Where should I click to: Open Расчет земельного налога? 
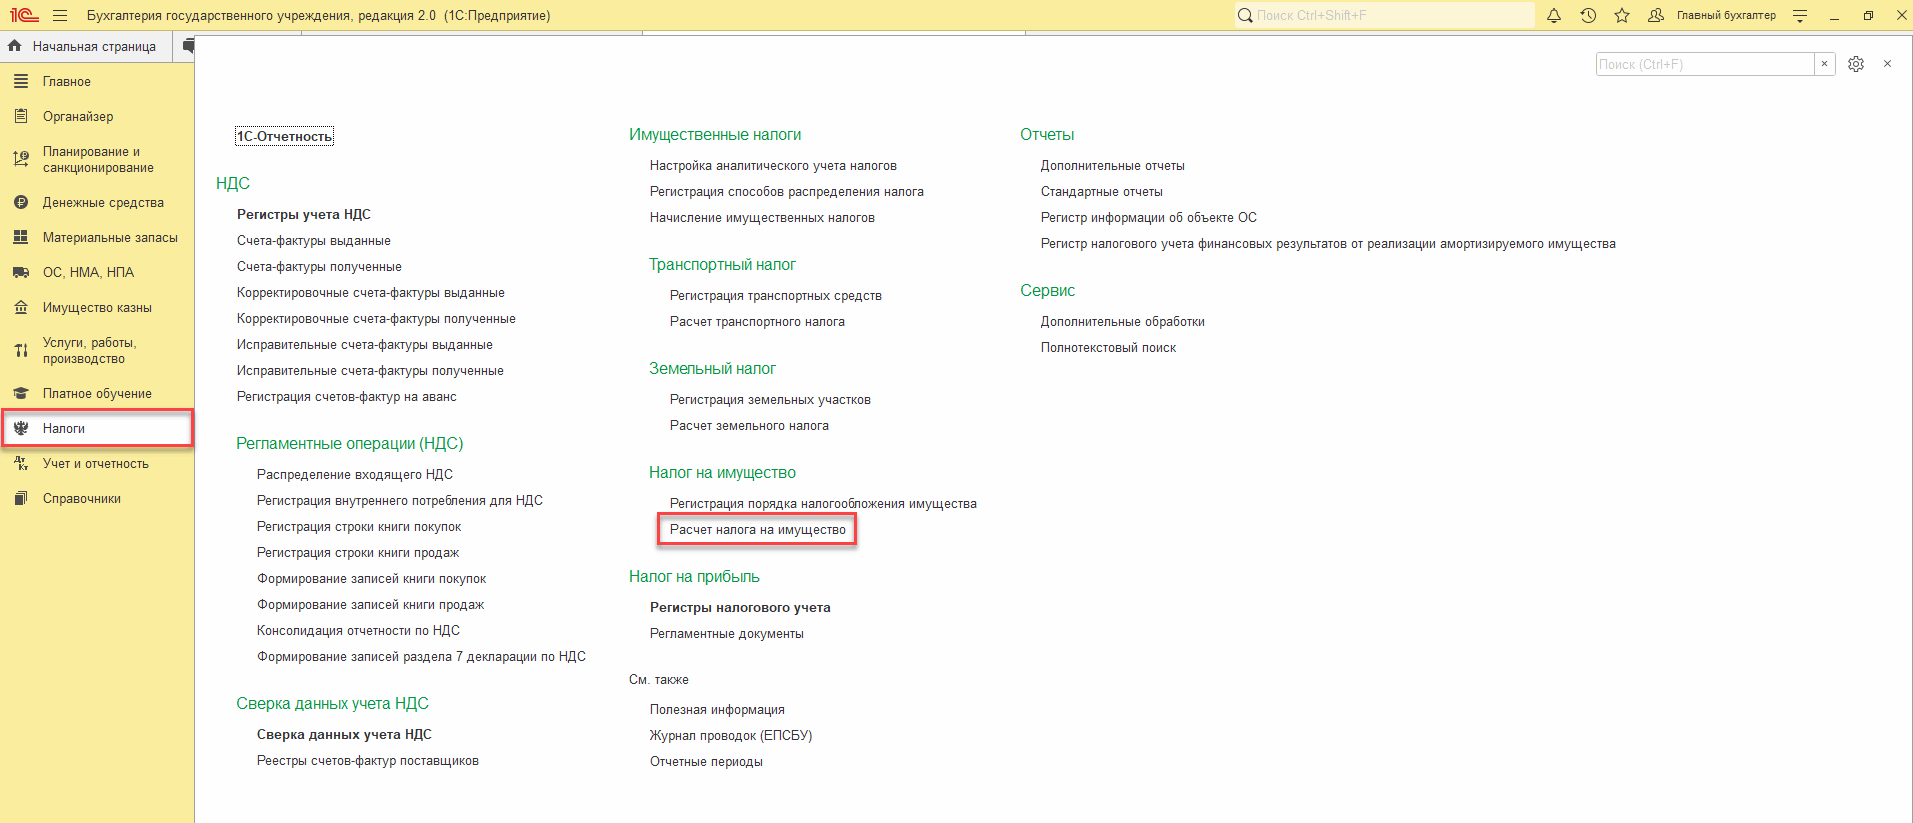click(749, 425)
